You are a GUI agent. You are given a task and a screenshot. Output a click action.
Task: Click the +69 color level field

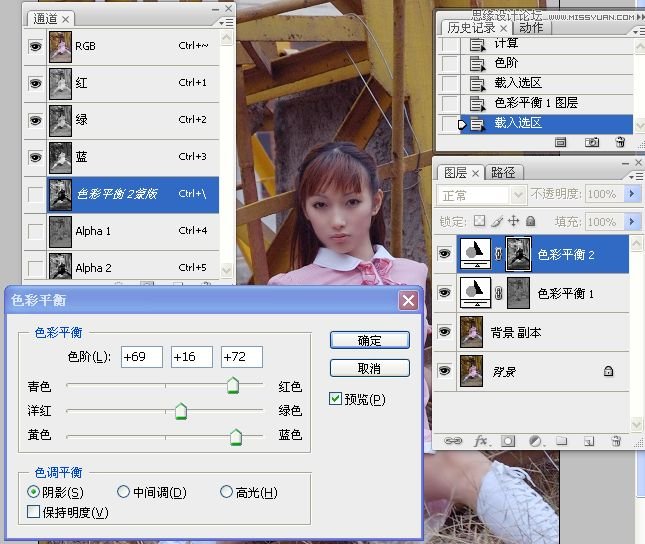click(142, 356)
